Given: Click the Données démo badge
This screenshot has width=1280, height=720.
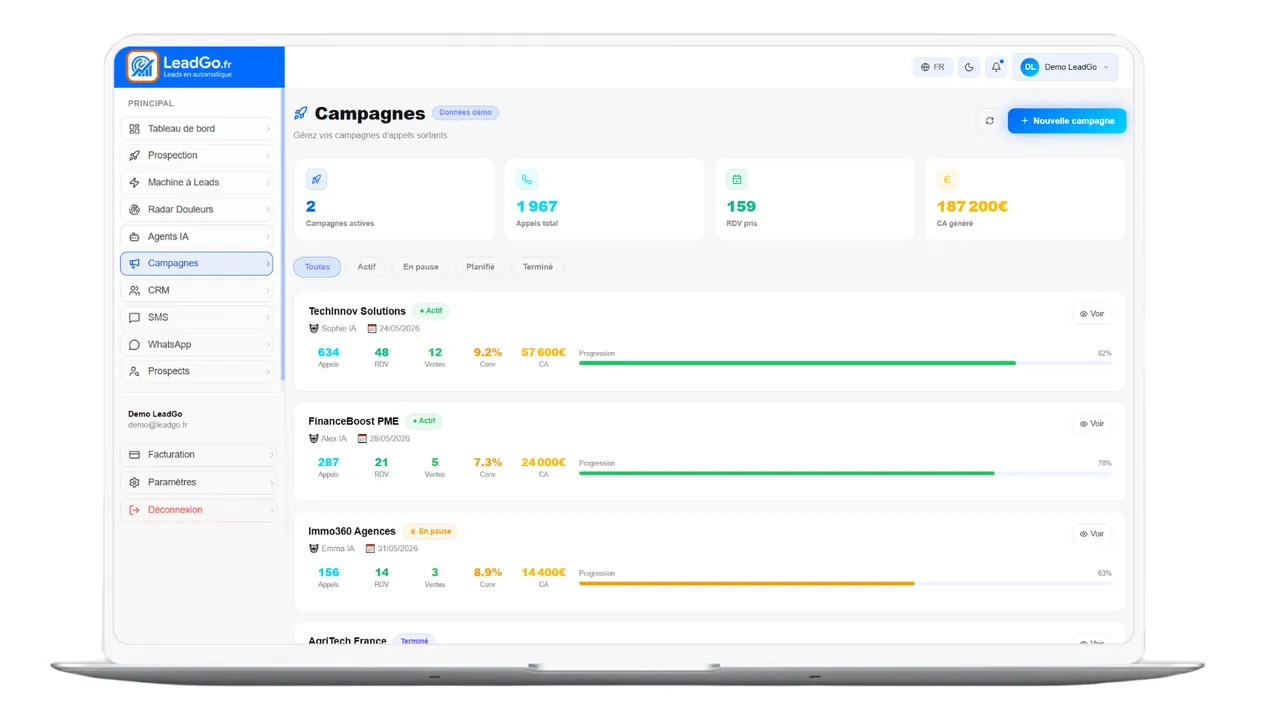Looking at the screenshot, I should click(x=465, y=113).
